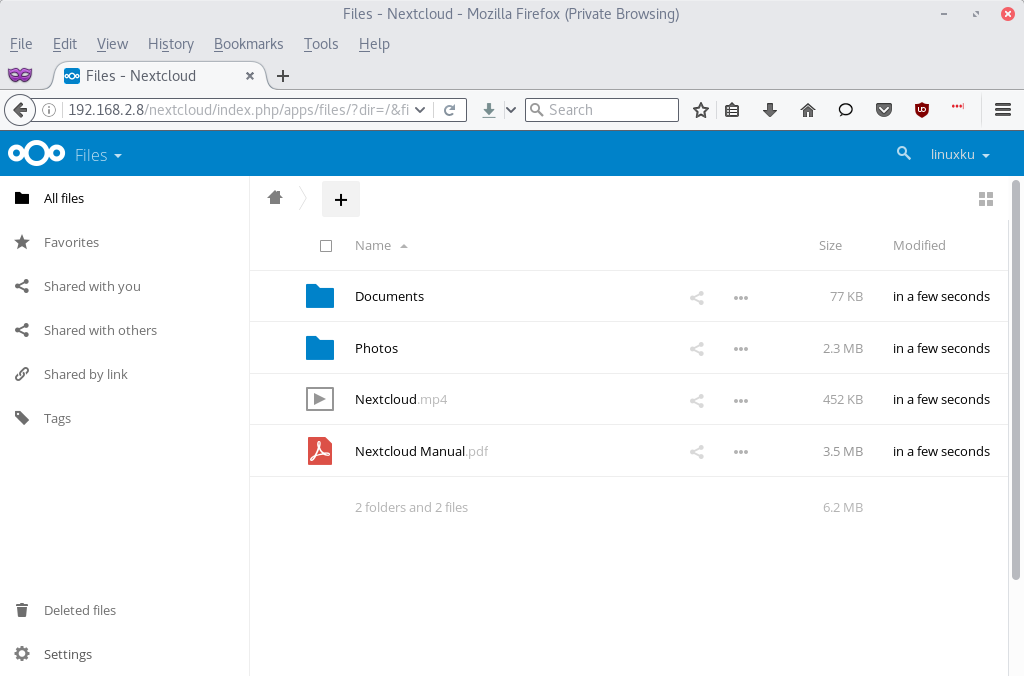Bookmark this page with star icon
This screenshot has width=1024, height=676.
tap(701, 110)
